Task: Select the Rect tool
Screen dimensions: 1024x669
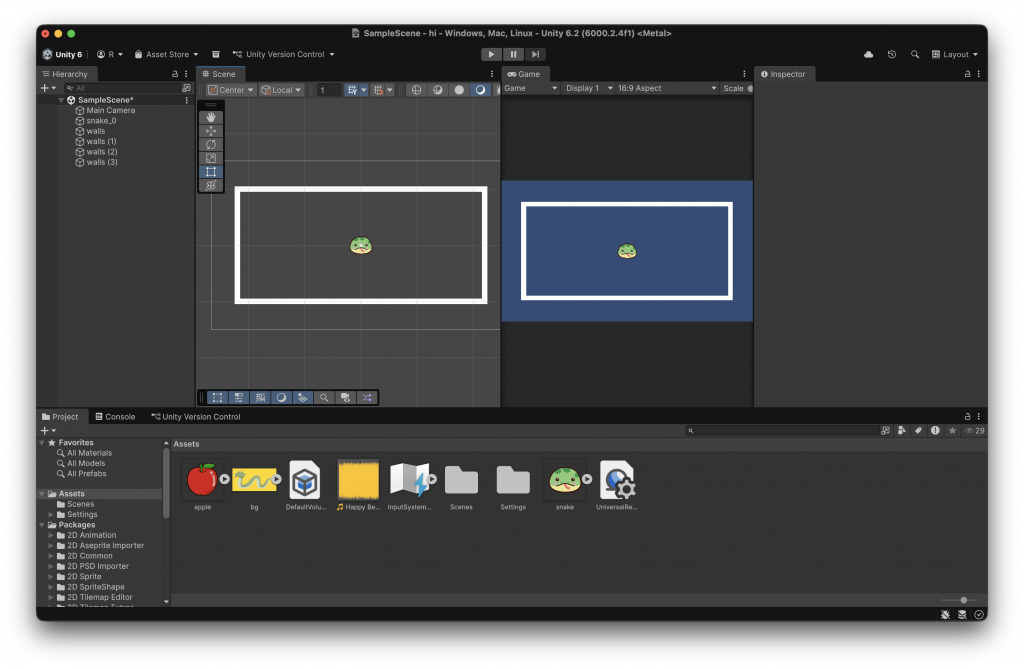Action: point(210,172)
